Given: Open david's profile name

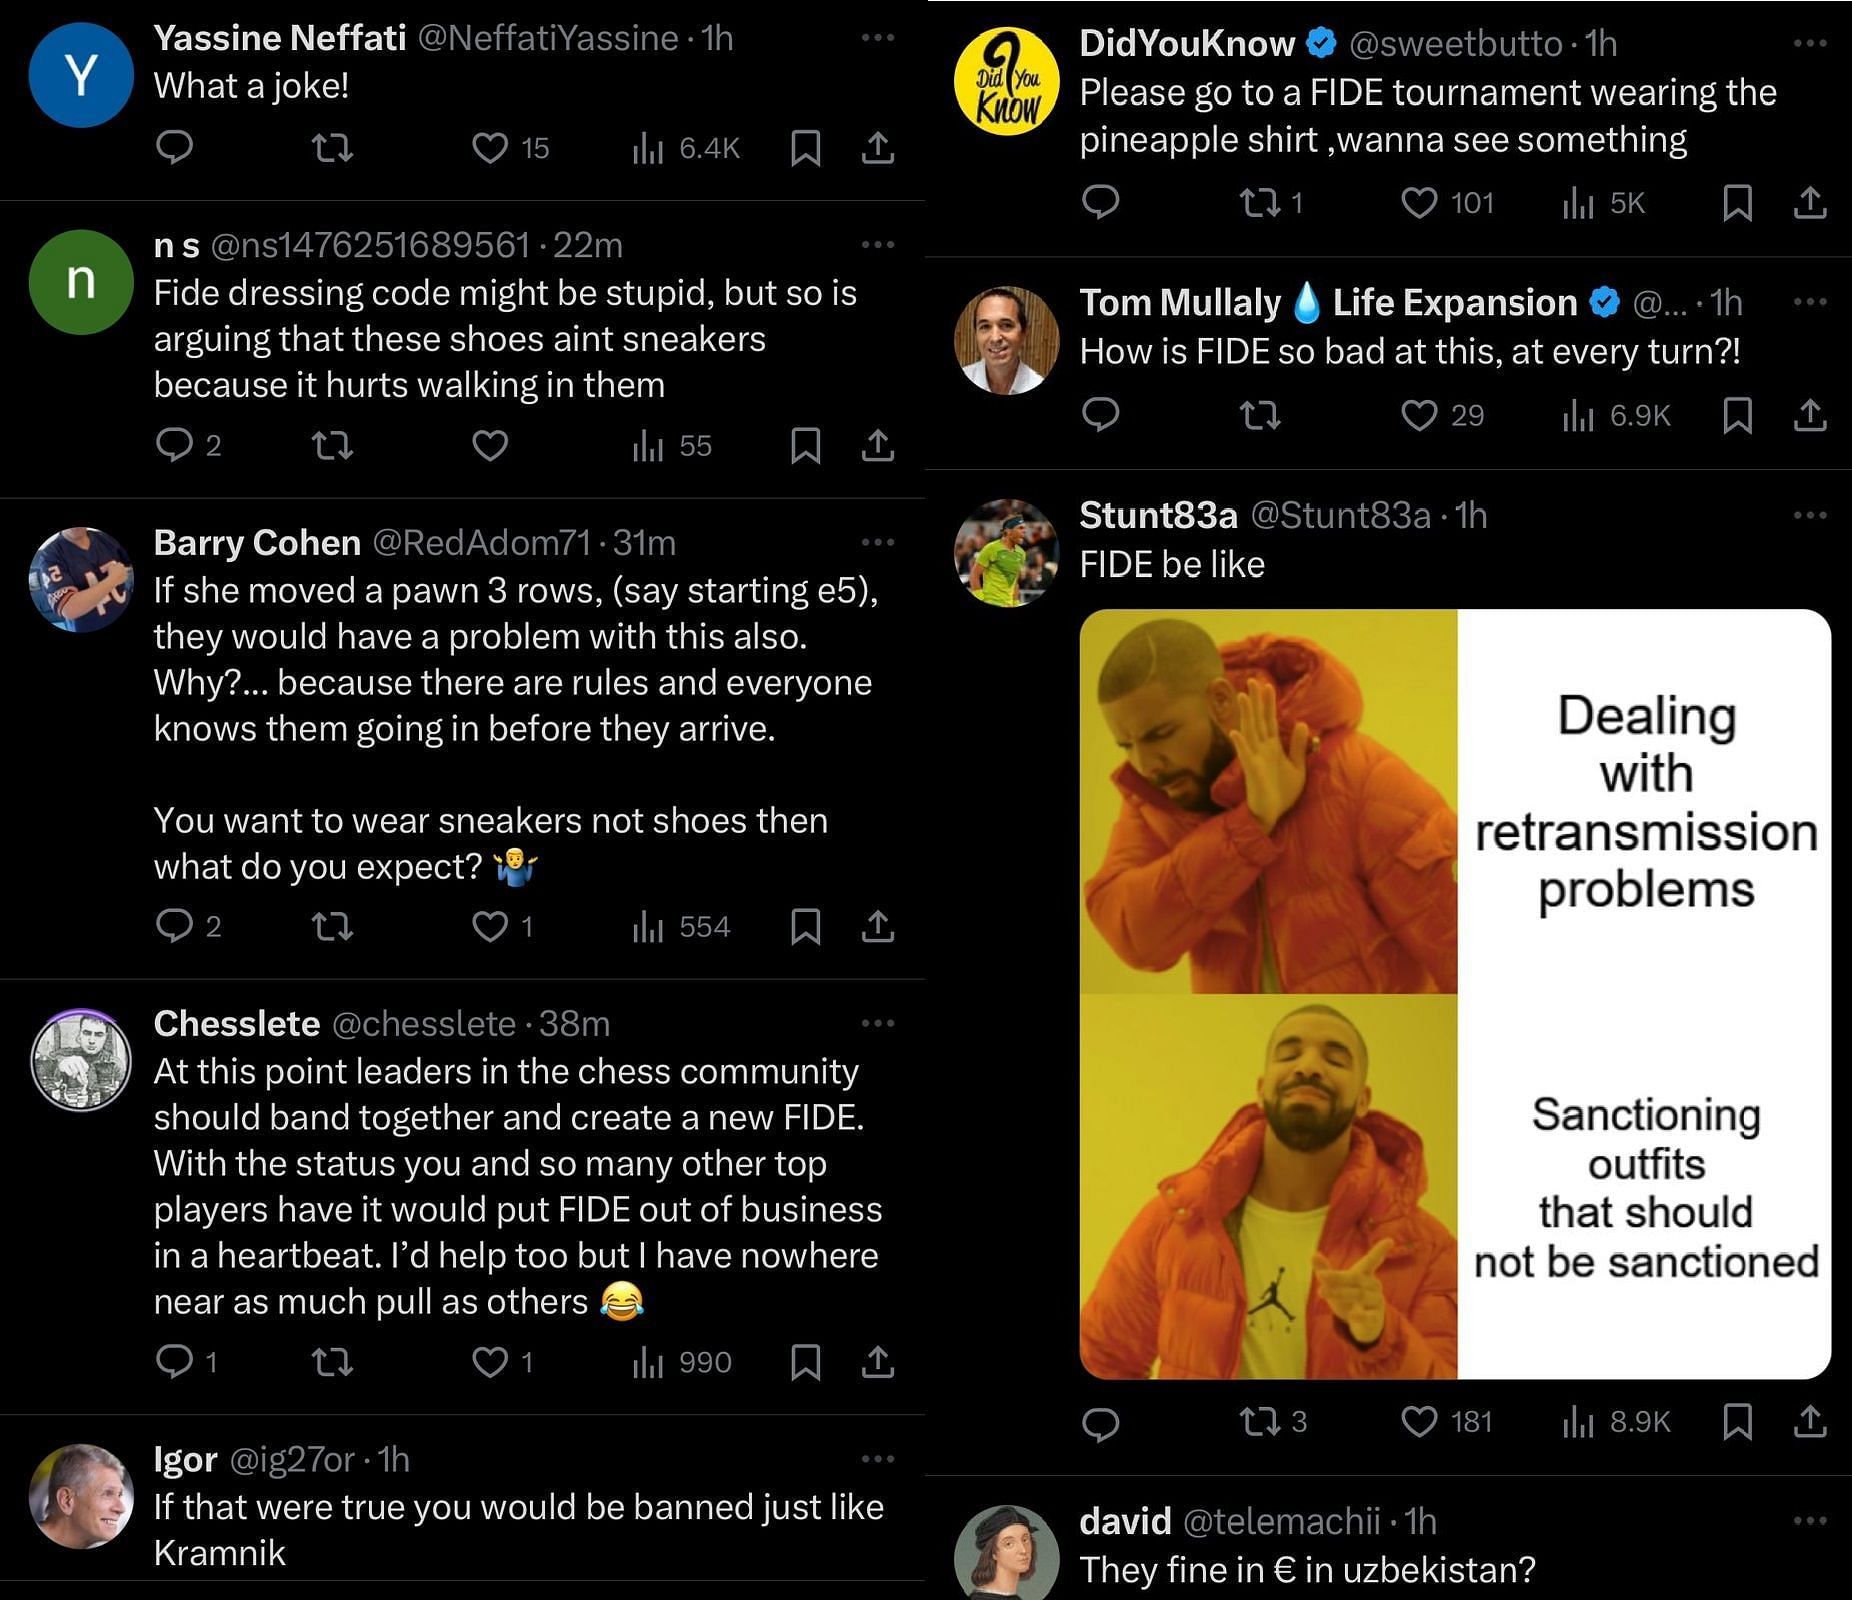Looking at the screenshot, I should [x=1125, y=1521].
